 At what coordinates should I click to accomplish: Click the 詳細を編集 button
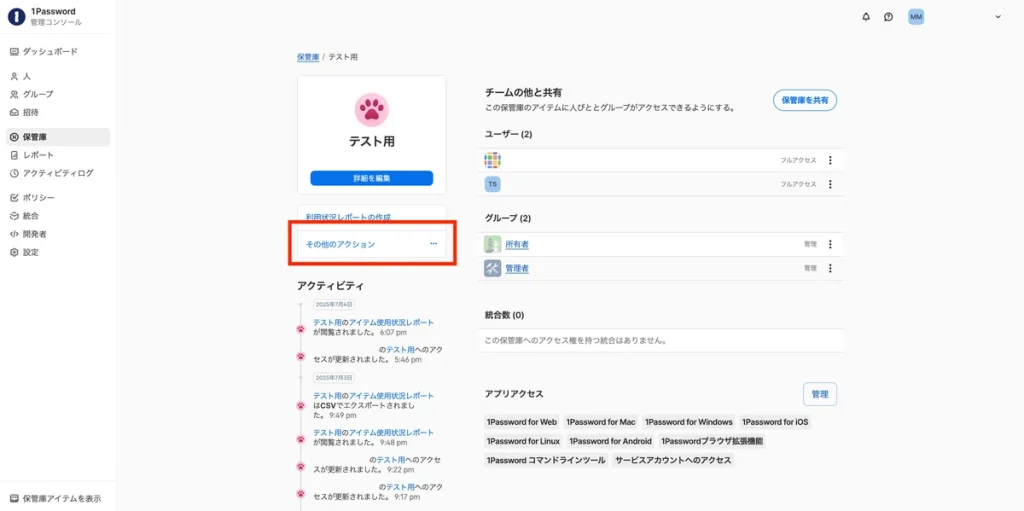[x=371, y=178]
